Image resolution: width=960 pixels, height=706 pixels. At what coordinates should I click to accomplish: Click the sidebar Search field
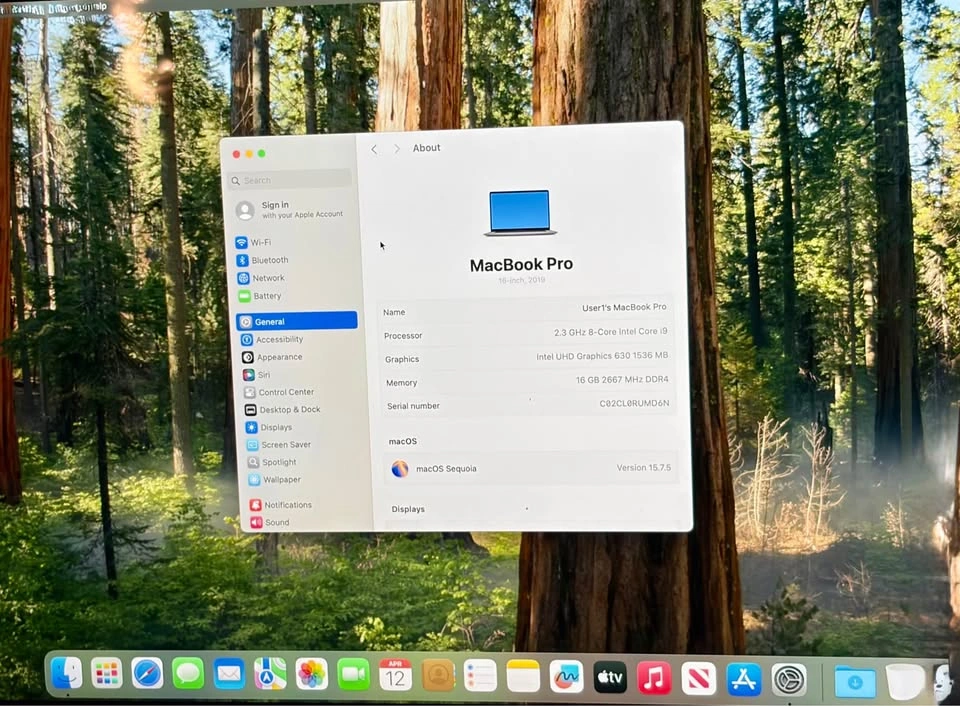coord(289,180)
